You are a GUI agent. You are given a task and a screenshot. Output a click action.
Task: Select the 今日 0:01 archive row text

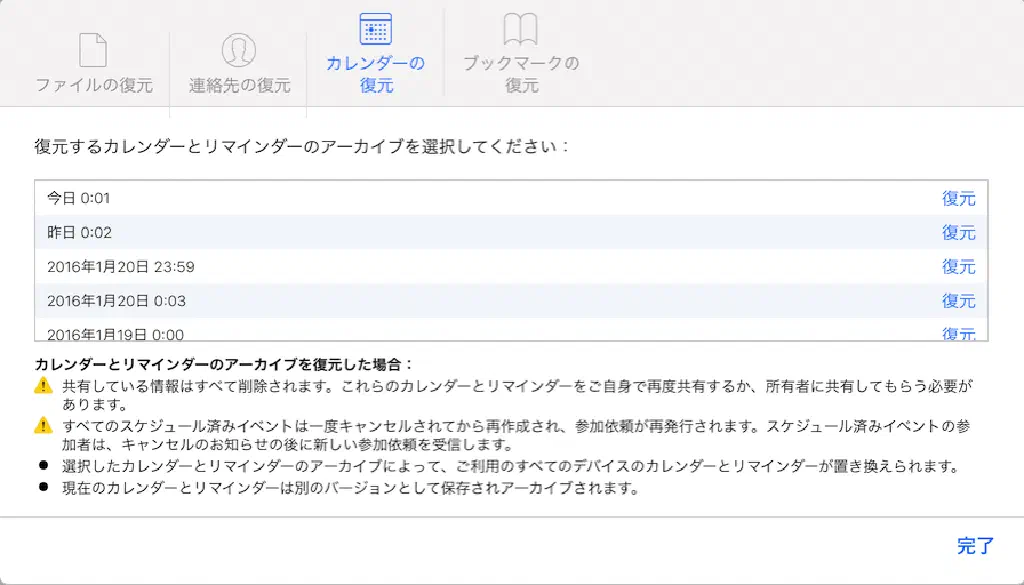tap(78, 199)
